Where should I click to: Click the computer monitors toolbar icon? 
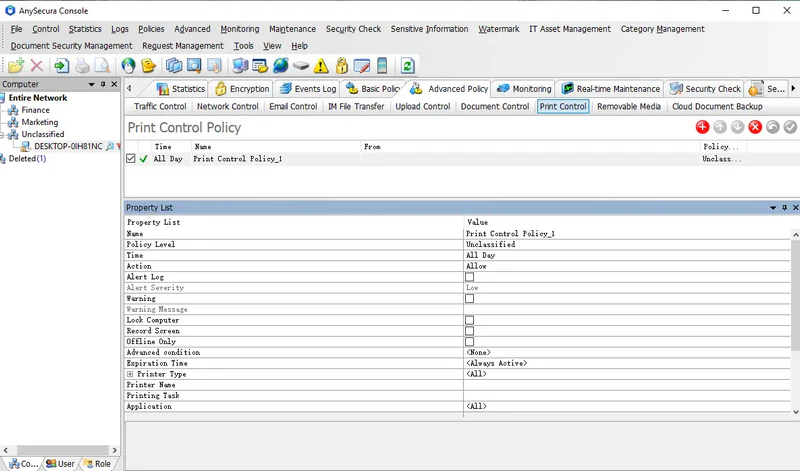coord(240,65)
